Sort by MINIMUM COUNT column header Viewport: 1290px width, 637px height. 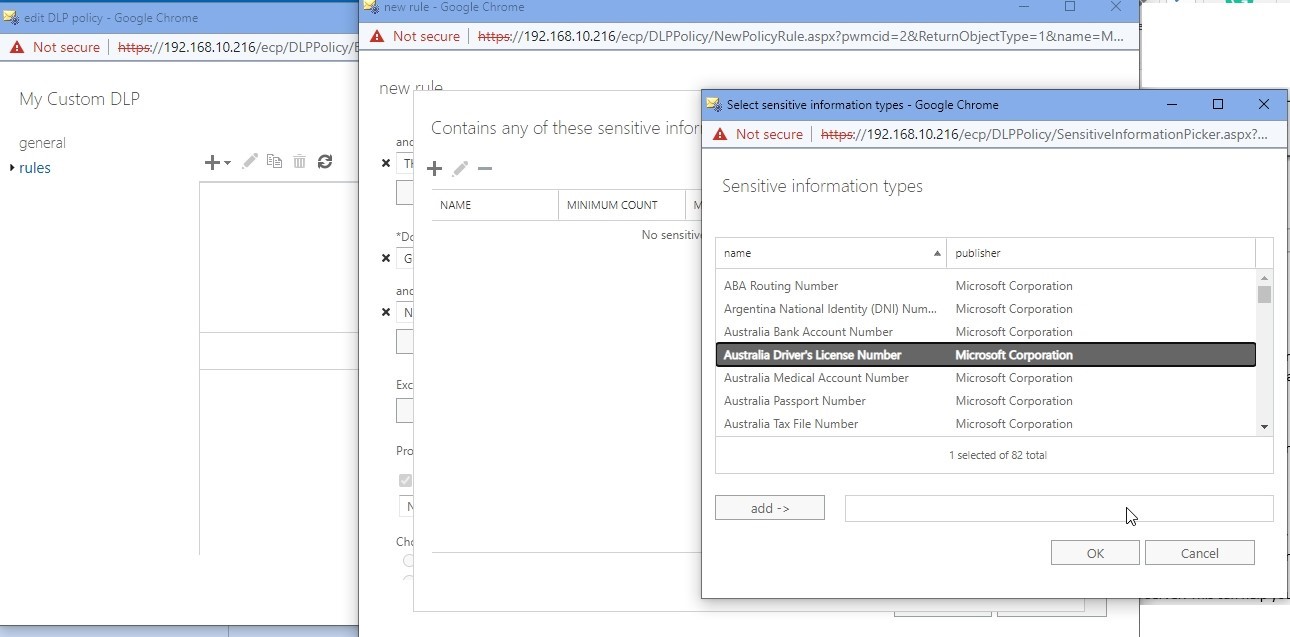(x=621, y=205)
